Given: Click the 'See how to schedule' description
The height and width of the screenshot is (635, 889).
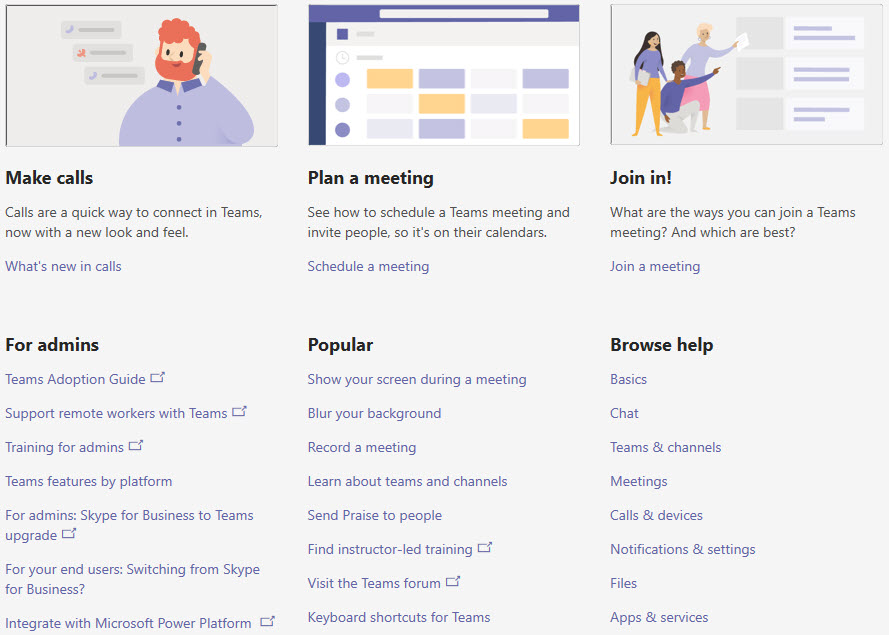Looking at the screenshot, I should point(439,222).
